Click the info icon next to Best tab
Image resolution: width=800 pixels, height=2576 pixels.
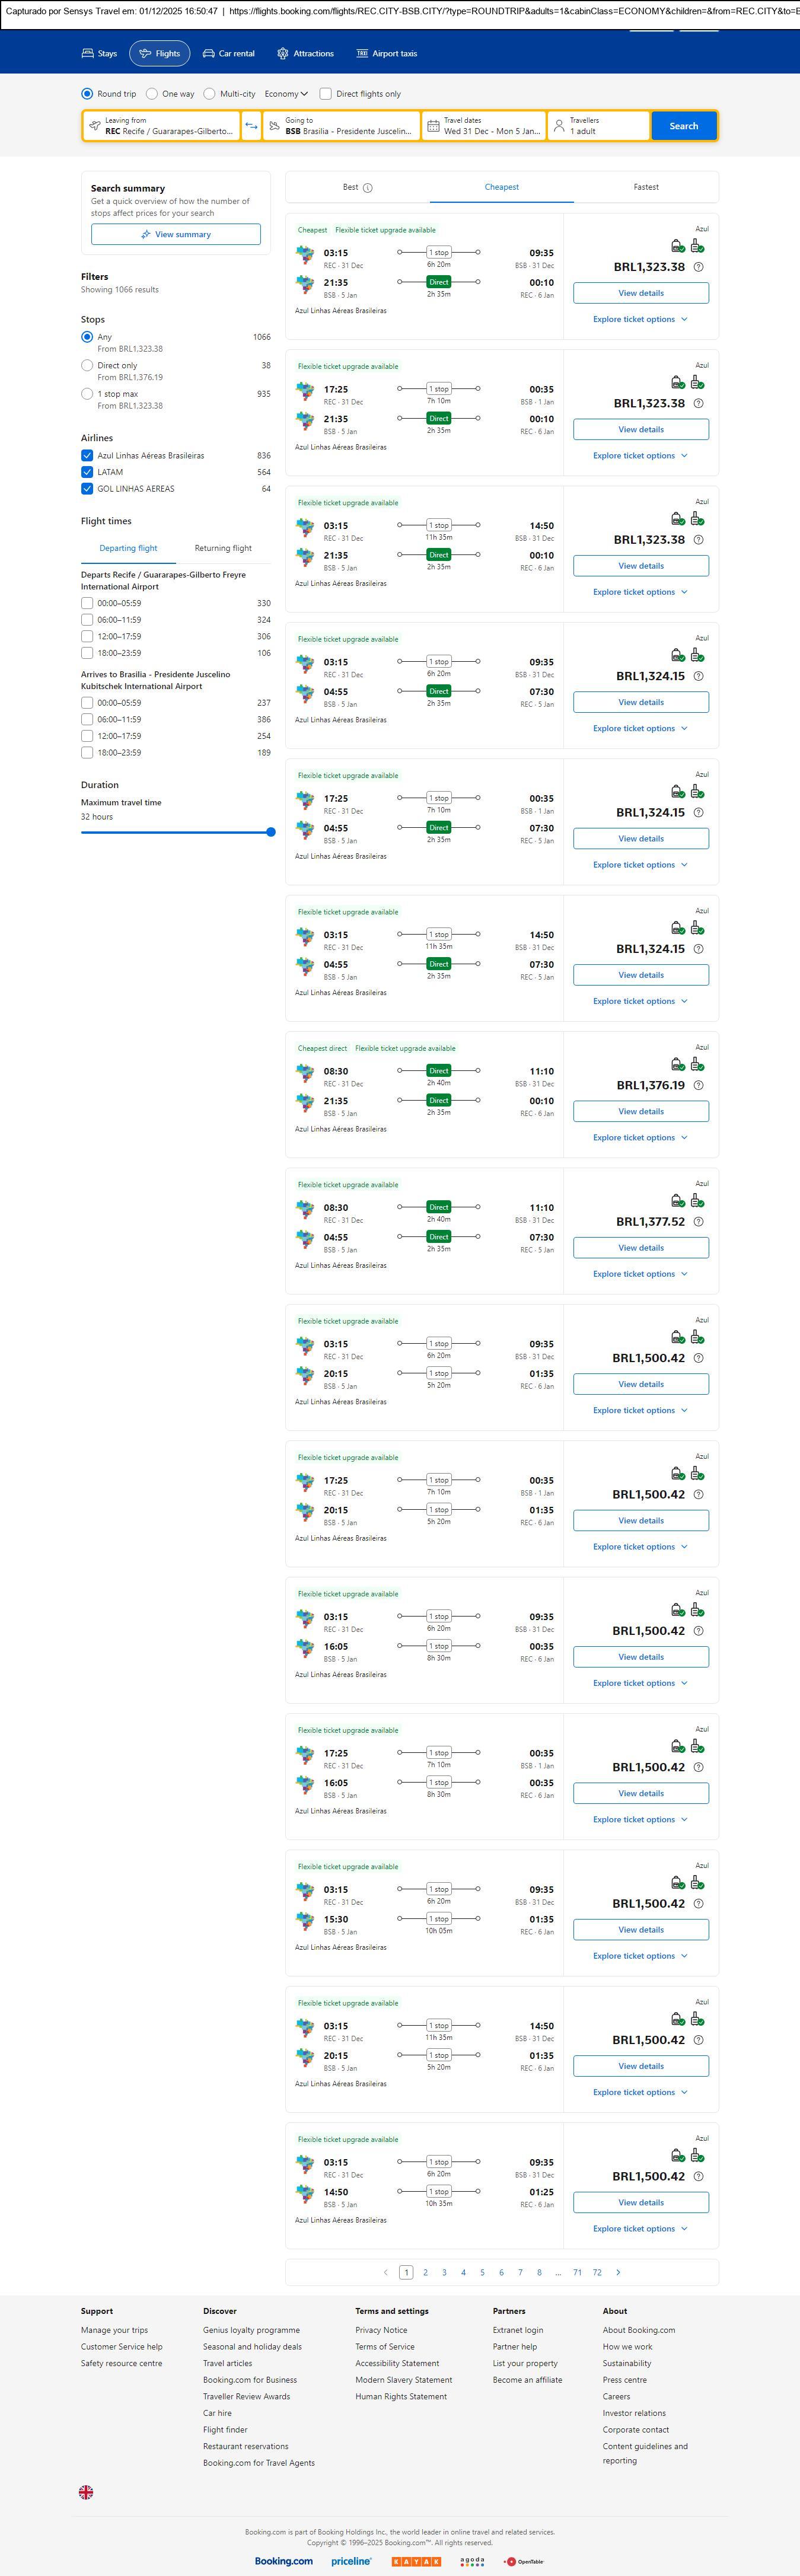pyautogui.click(x=368, y=188)
